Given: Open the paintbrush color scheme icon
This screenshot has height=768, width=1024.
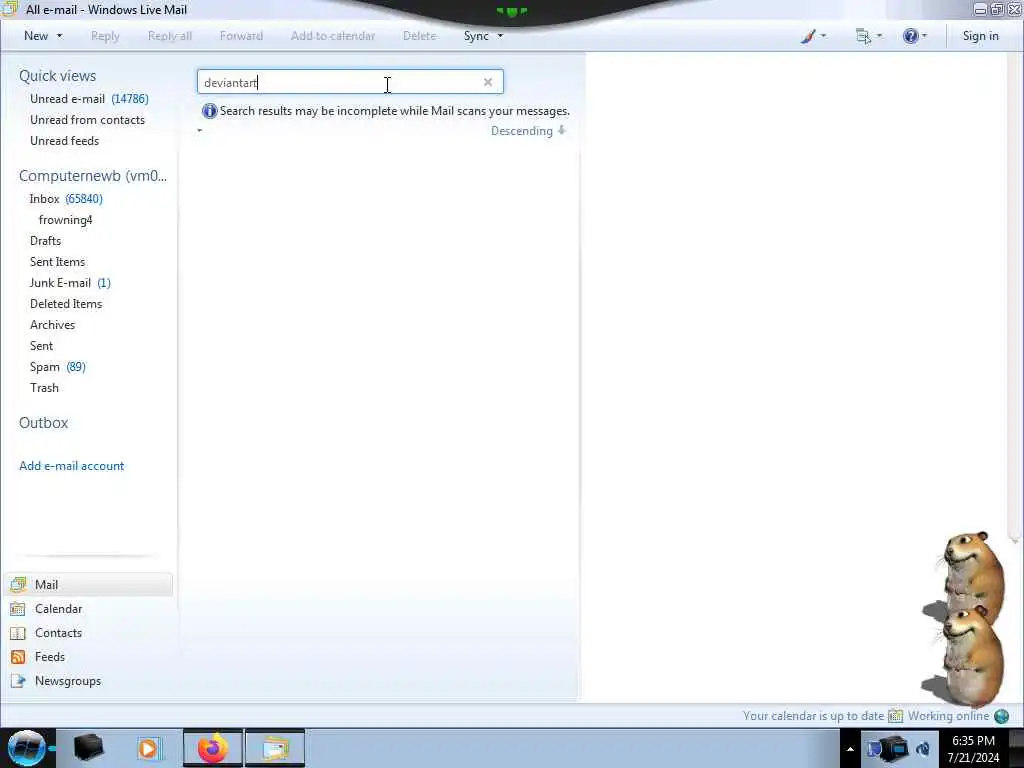Looking at the screenshot, I should click(808, 36).
